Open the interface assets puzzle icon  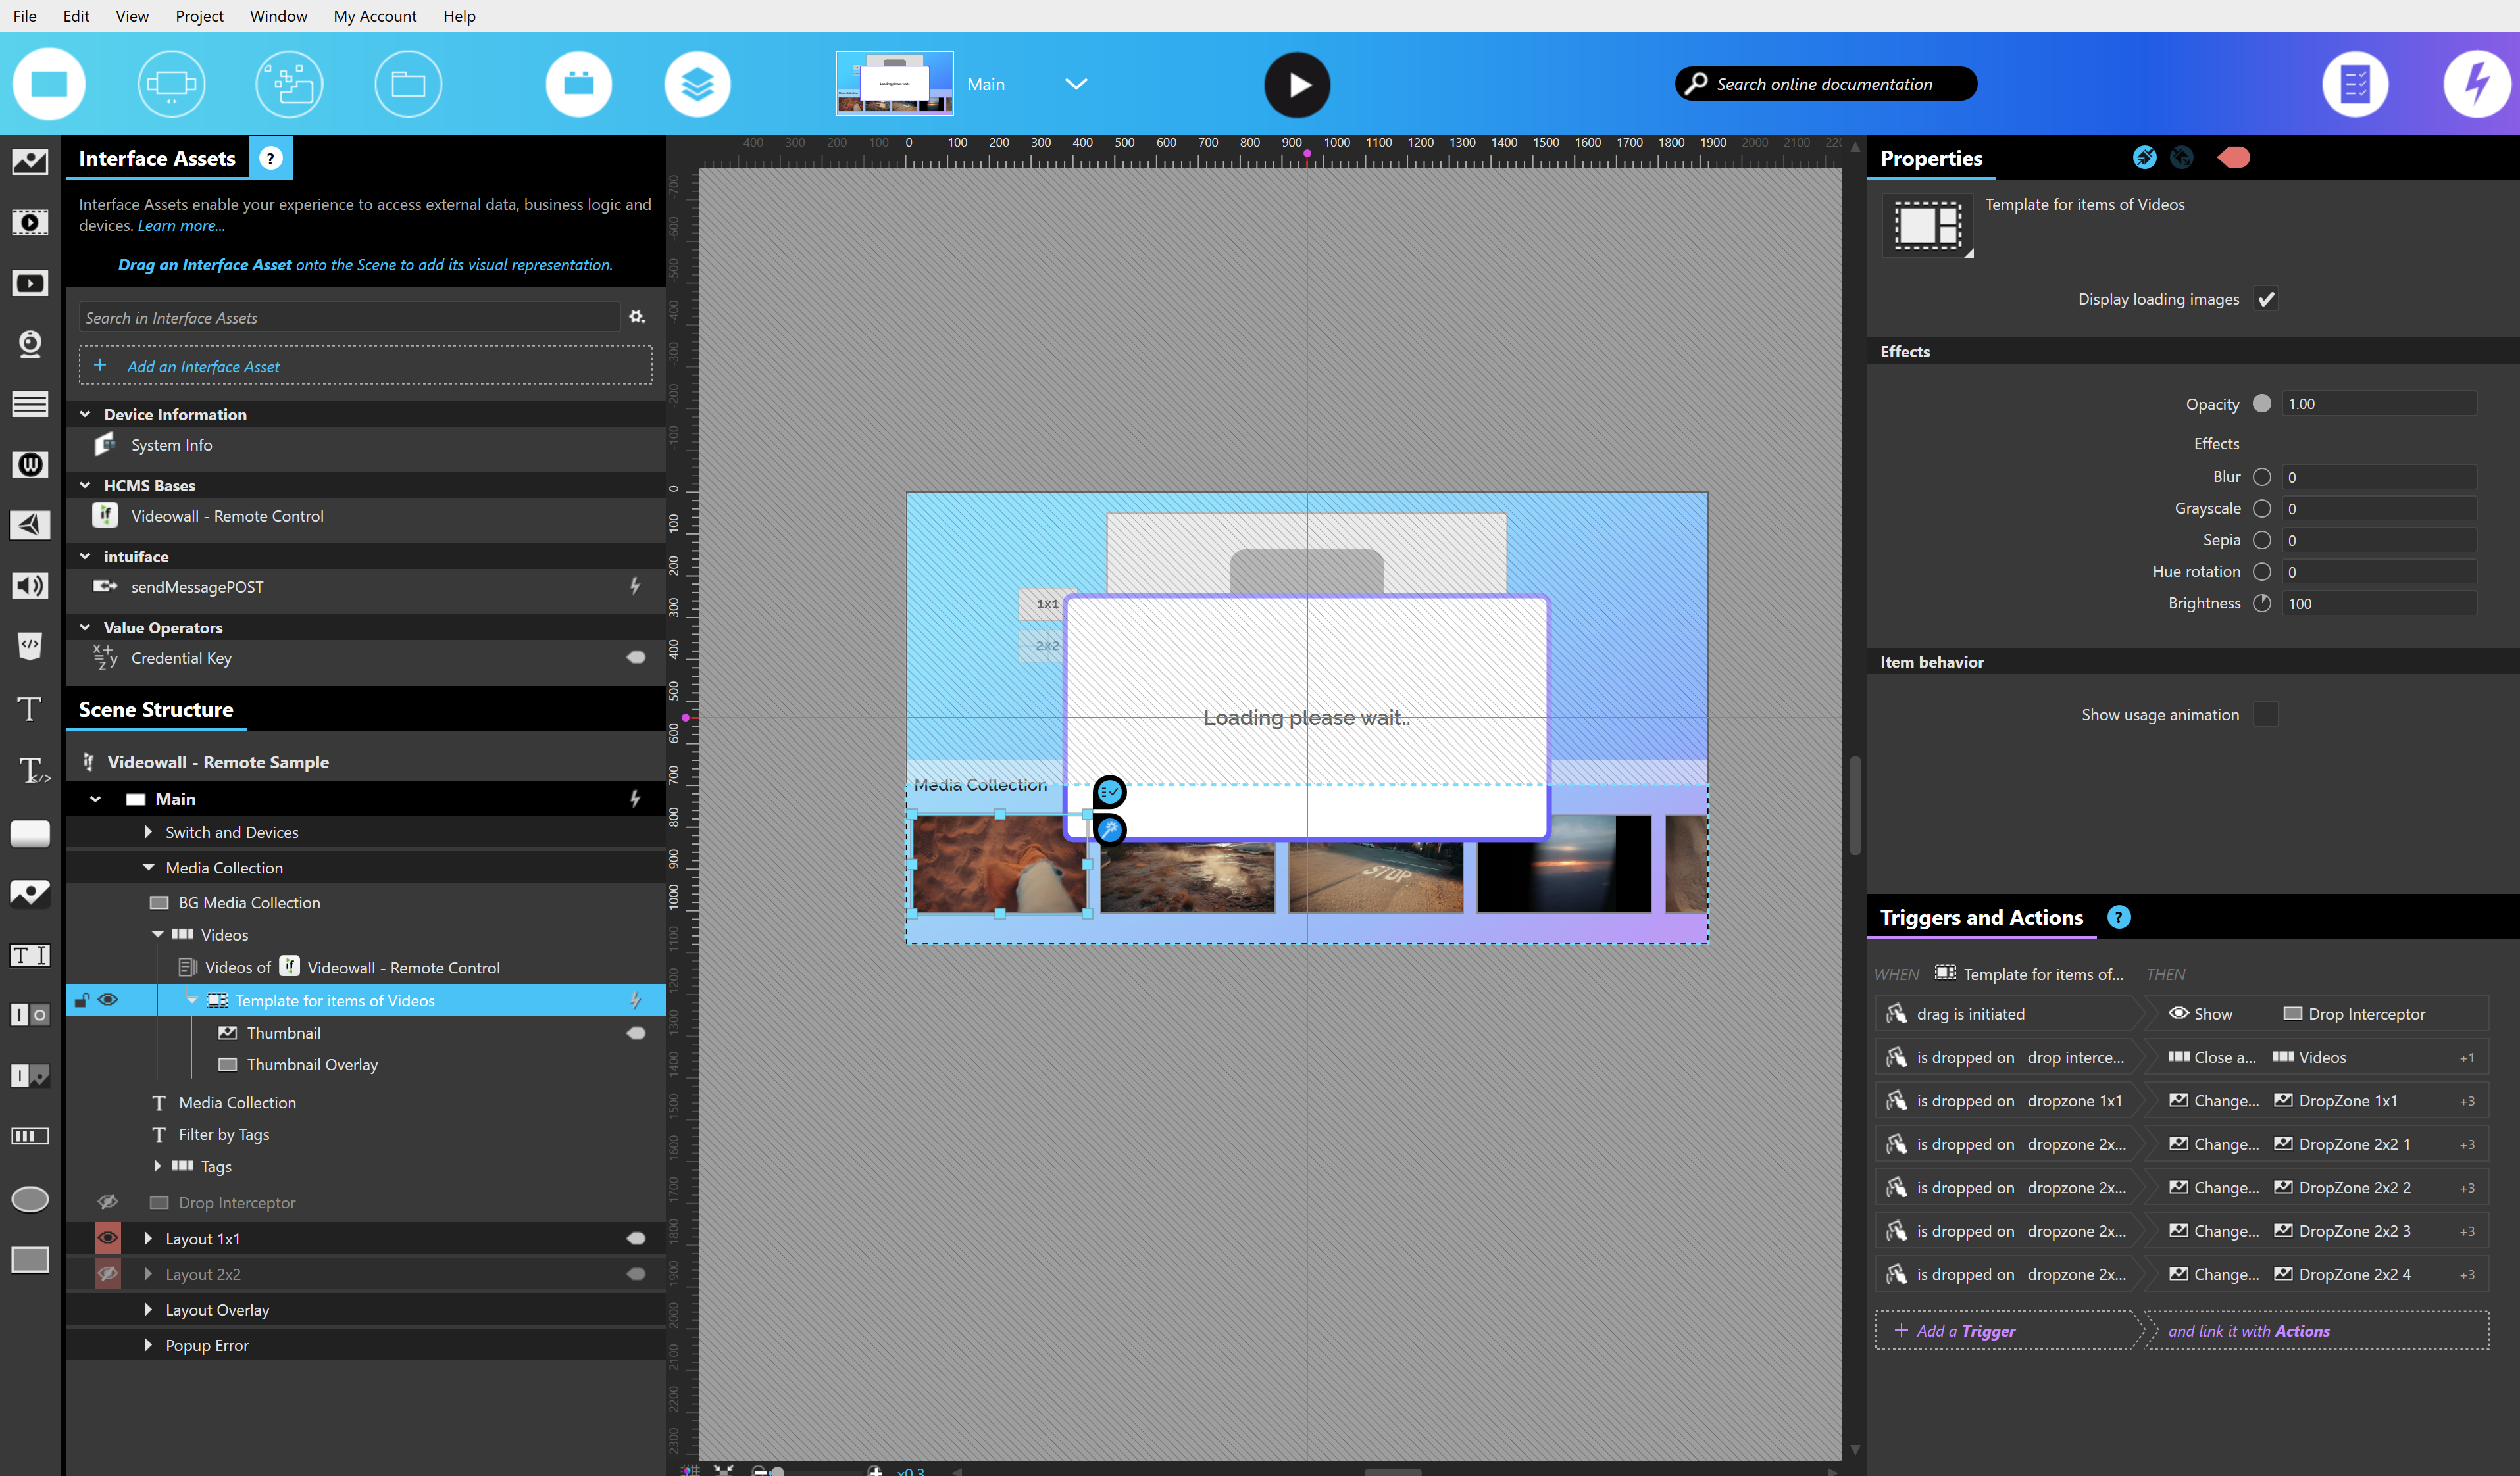coord(290,84)
